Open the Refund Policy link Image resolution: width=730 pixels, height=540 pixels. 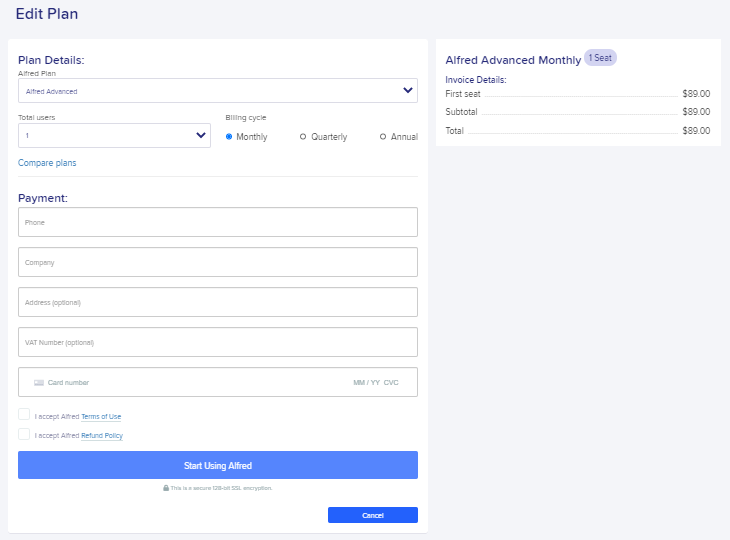(x=102, y=436)
